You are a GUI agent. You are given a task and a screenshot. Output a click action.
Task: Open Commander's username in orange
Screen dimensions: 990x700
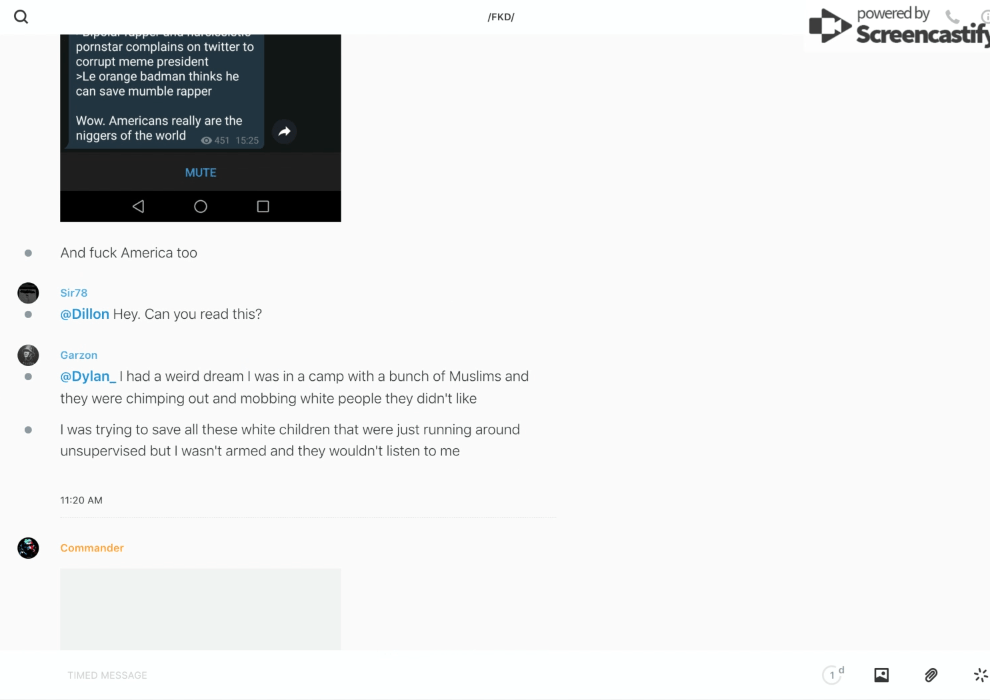click(92, 548)
